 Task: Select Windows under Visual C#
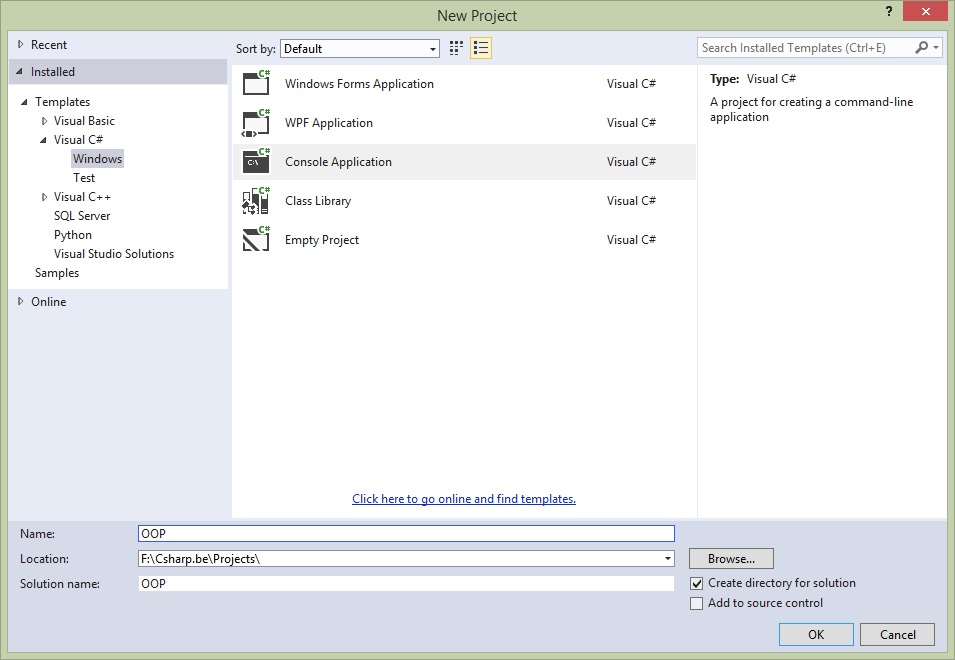97,158
